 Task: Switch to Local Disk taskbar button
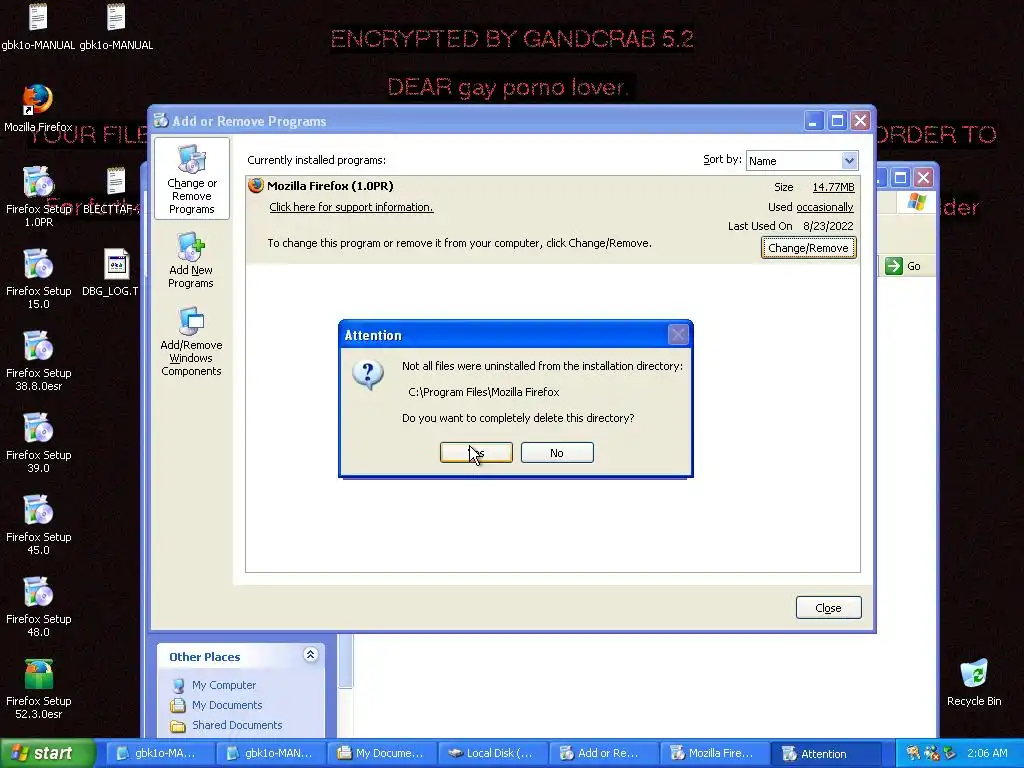tap(491, 753)
